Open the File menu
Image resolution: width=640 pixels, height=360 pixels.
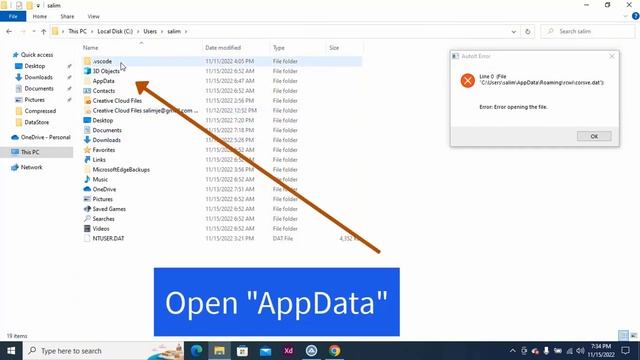13,16
